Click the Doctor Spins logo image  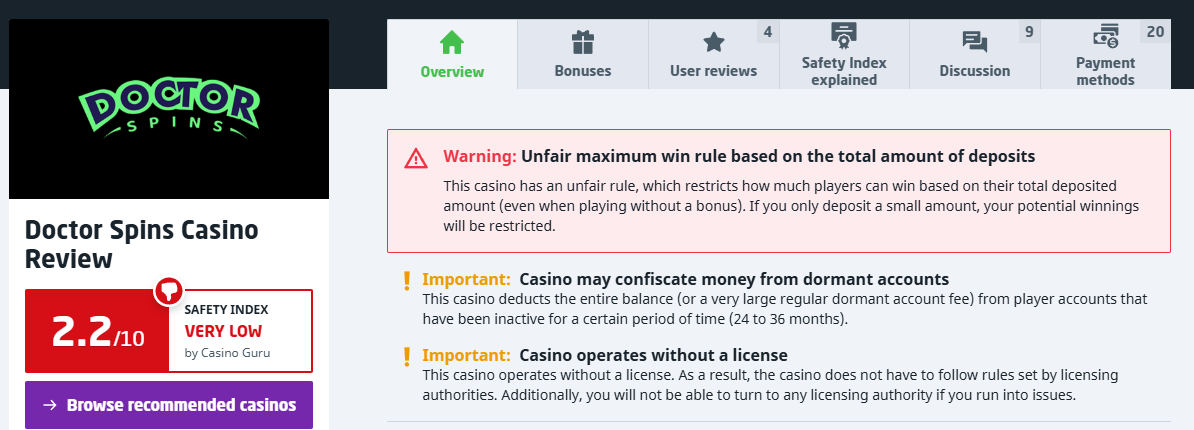click(x=169, y=109)
